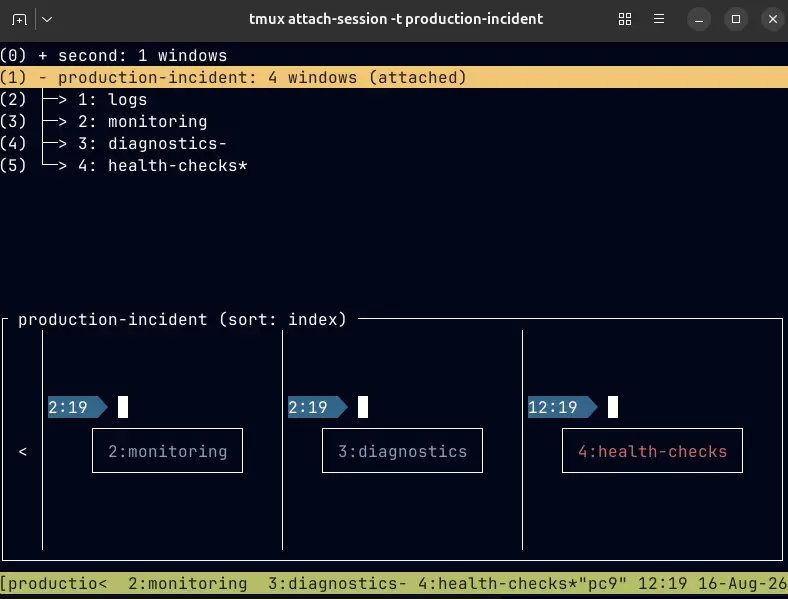
Task: Switch to '2:monitoring' in the status bar
Action: [x=187, y=583]
